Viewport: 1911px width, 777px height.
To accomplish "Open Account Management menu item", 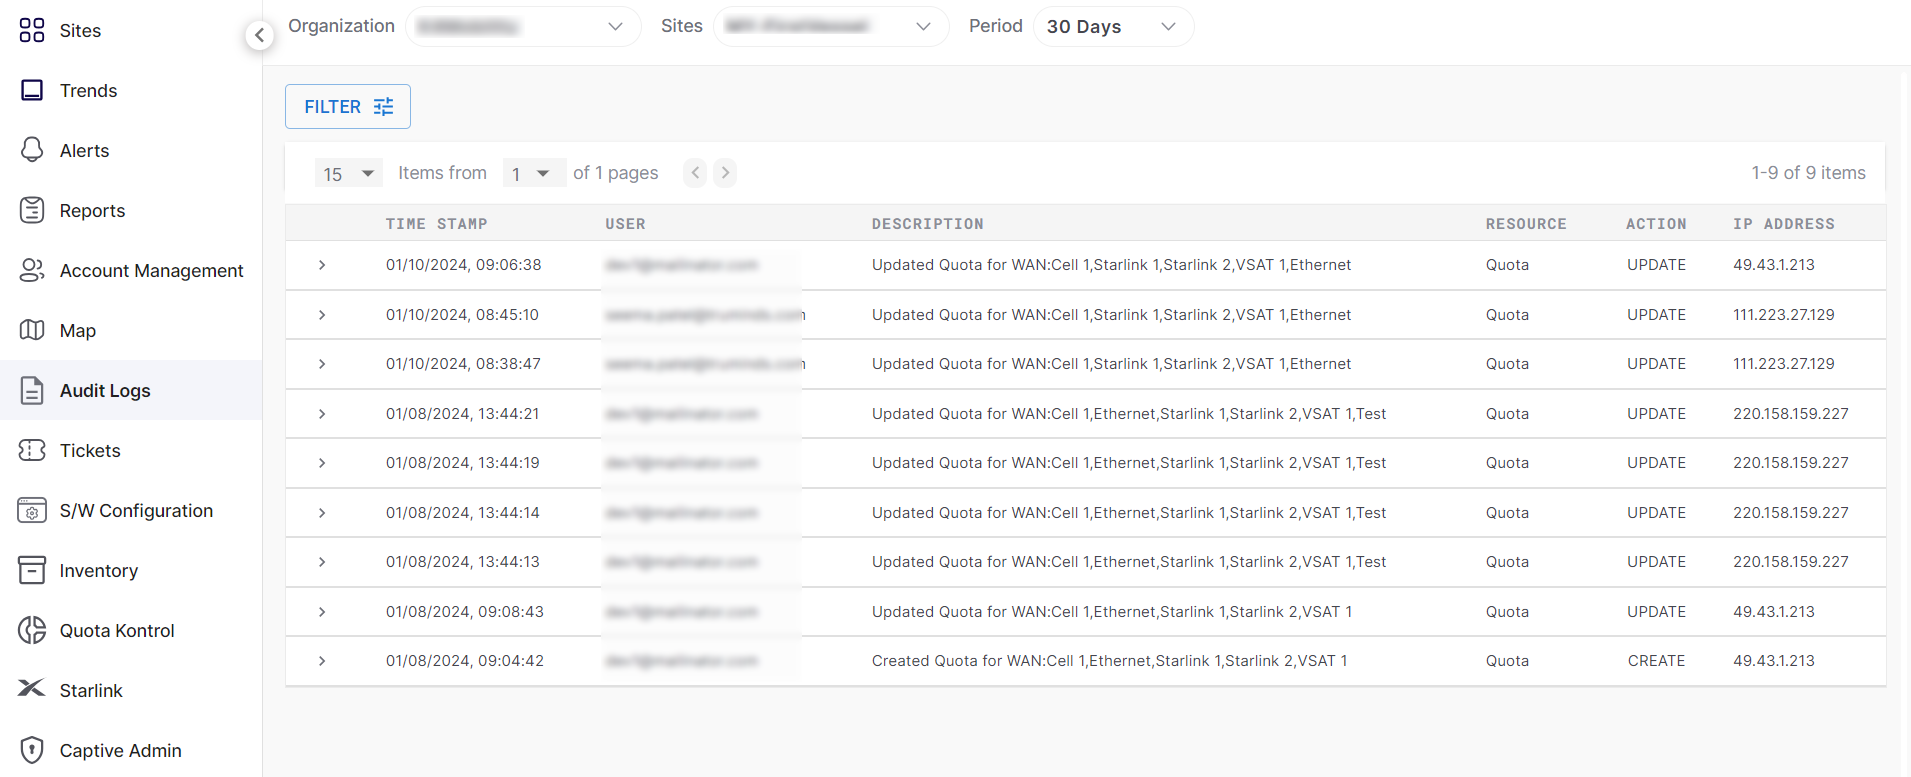I will coord(151,271).
